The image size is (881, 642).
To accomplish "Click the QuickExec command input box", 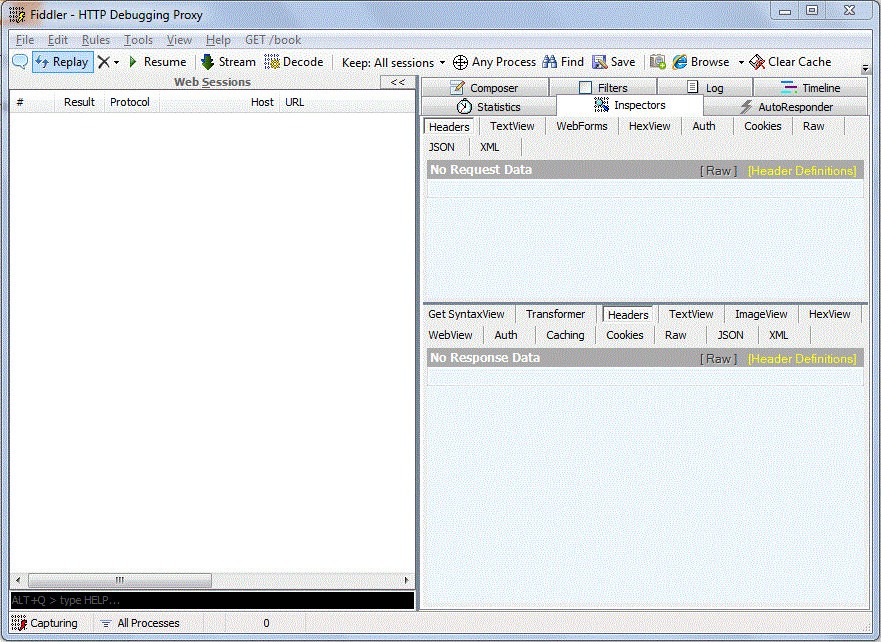I will point(212,600).
